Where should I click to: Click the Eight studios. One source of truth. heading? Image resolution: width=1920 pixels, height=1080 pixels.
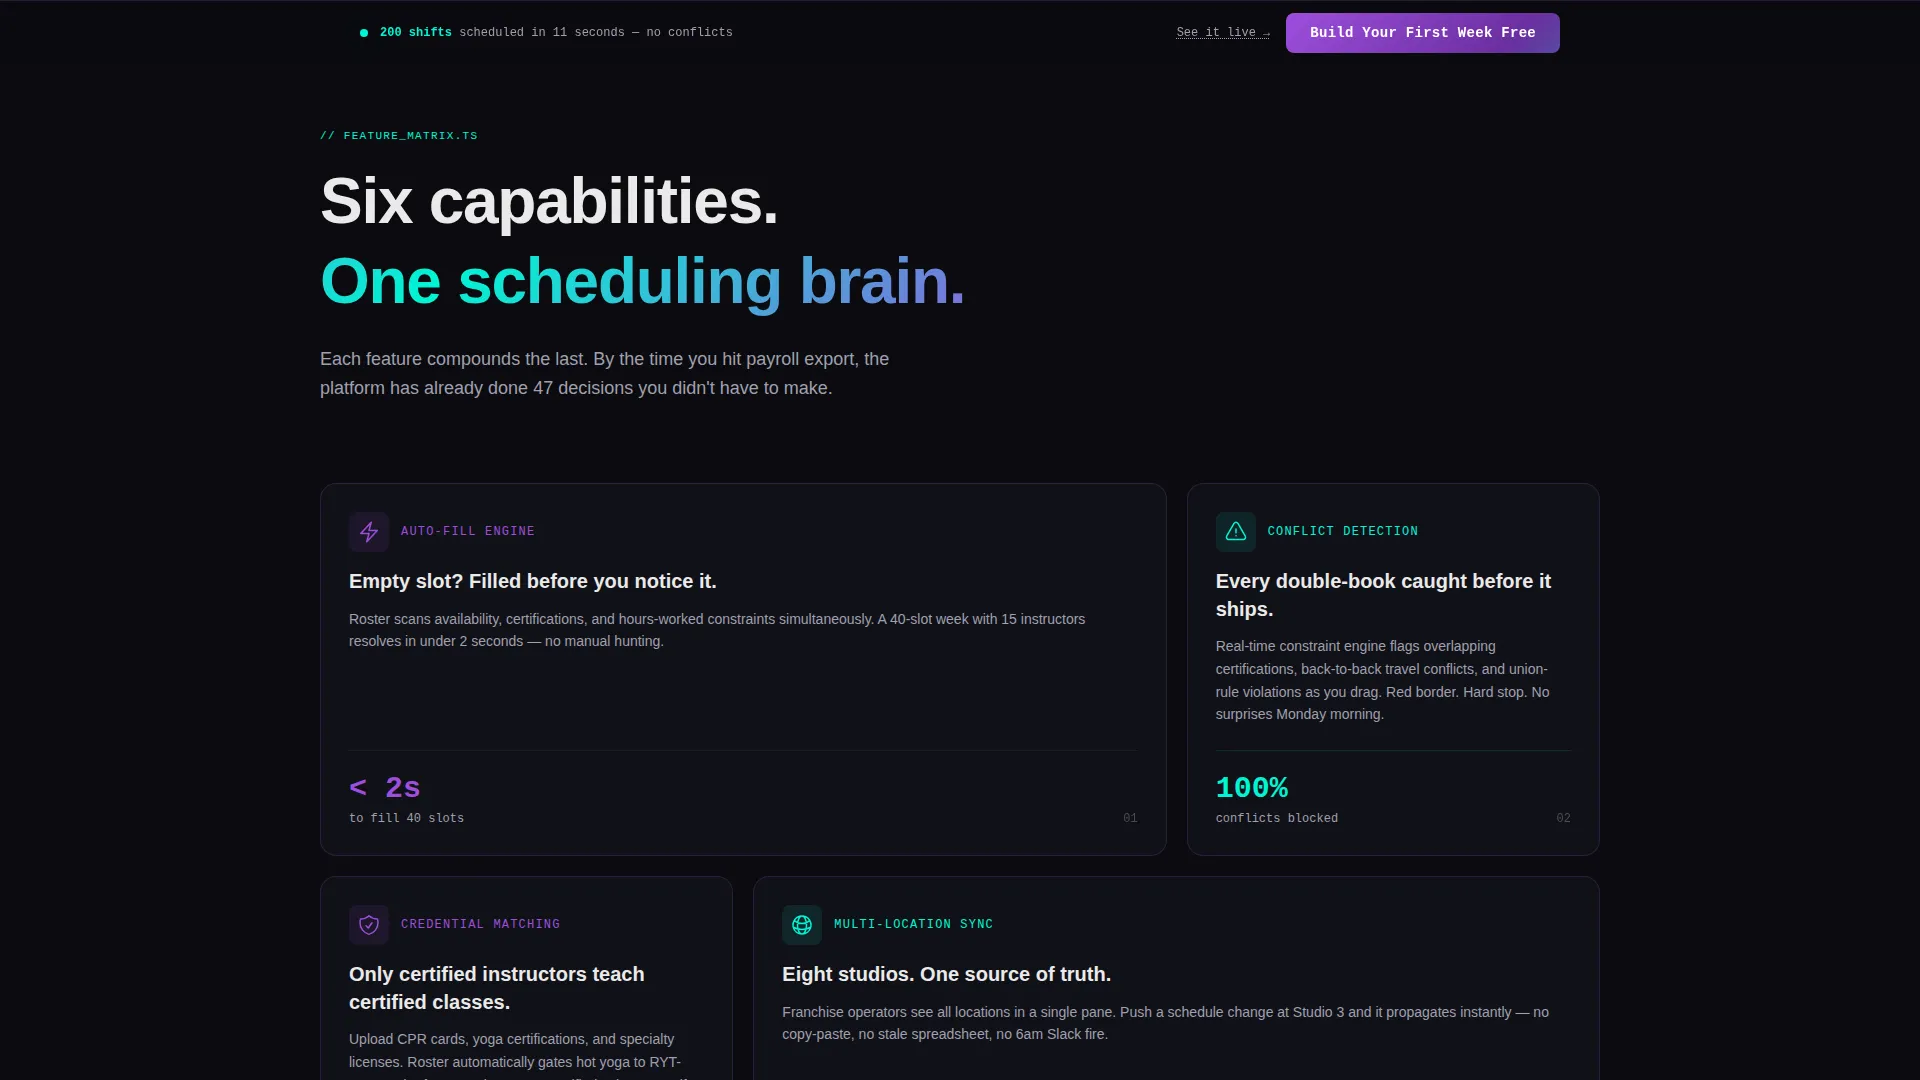coord(946,974)
